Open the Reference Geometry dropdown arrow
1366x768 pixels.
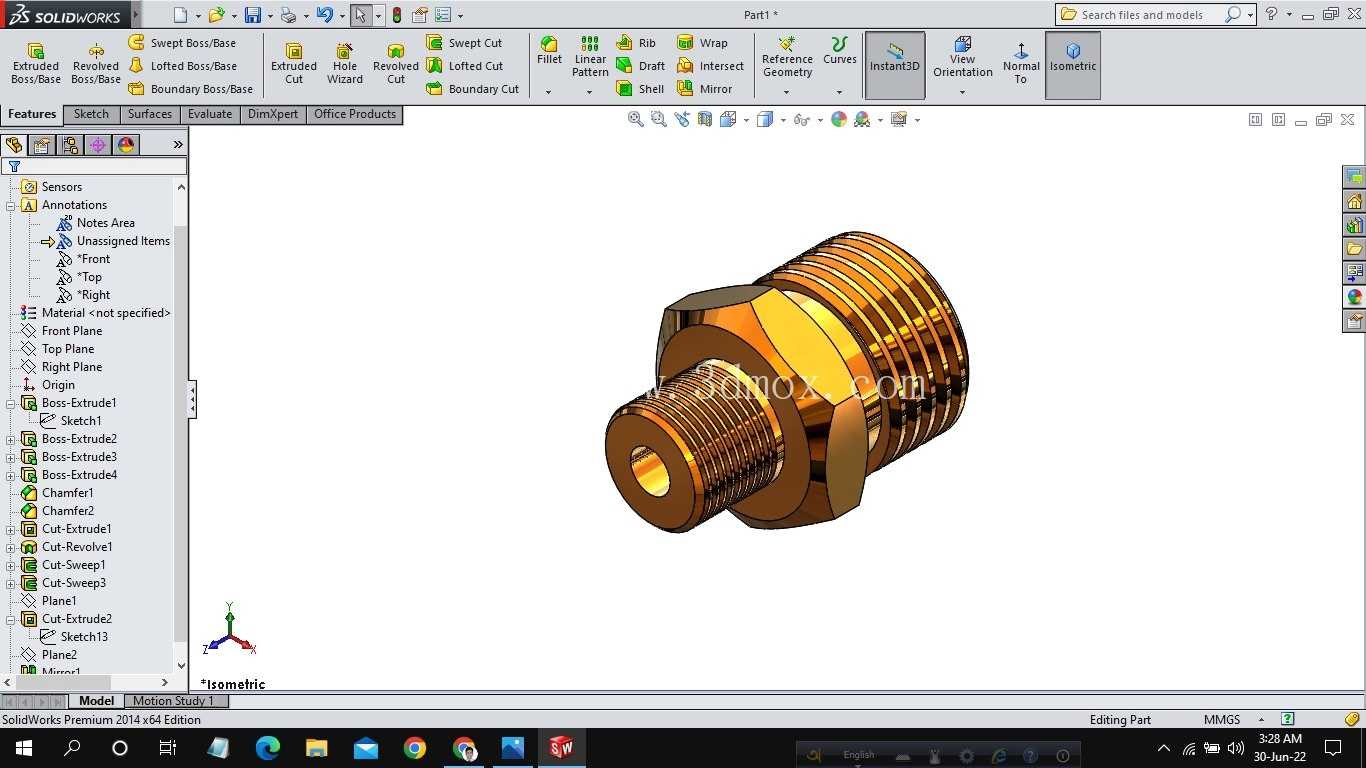(x=787, y=92)
